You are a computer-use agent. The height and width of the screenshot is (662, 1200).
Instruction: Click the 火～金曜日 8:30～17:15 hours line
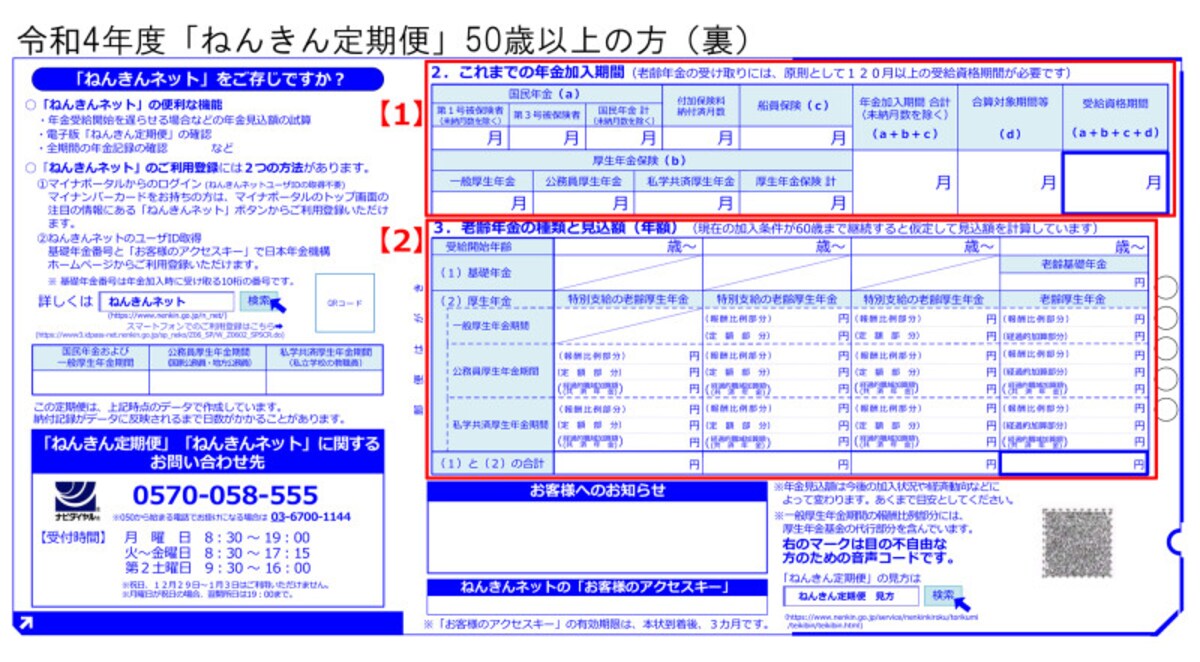click(x=217, y=552)
